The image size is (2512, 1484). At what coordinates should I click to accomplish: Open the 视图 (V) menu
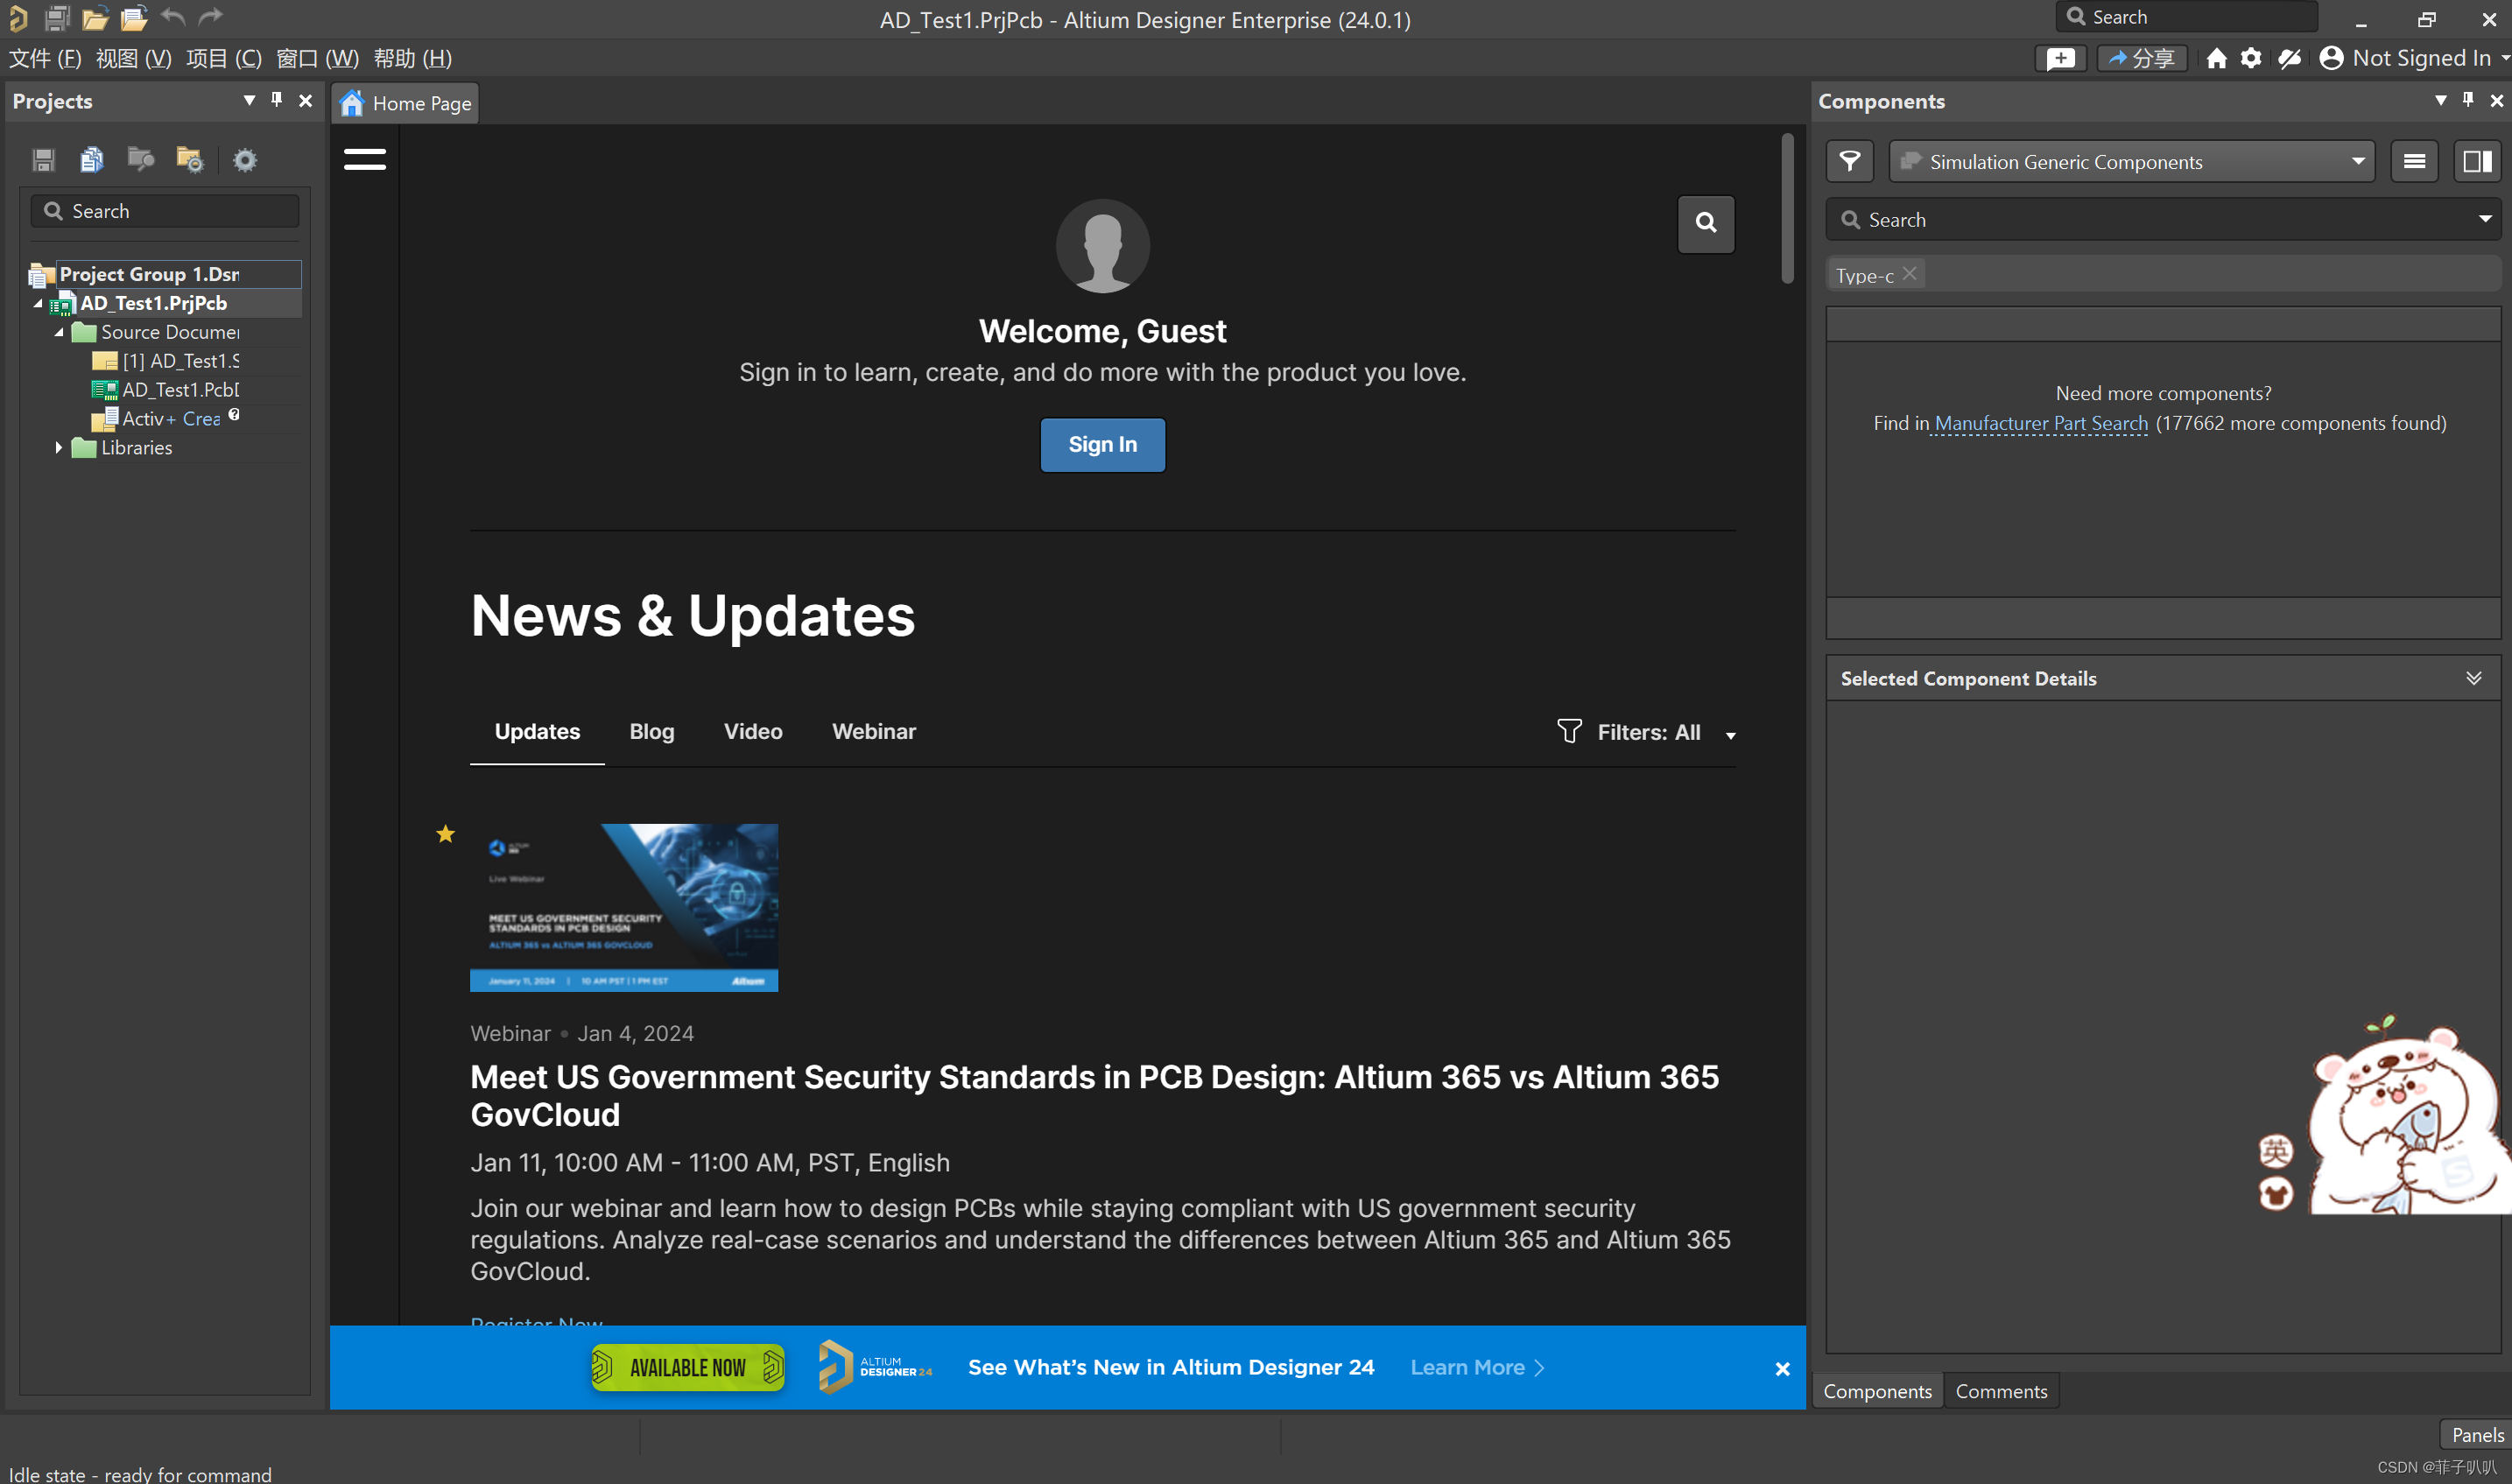point(134,58)
